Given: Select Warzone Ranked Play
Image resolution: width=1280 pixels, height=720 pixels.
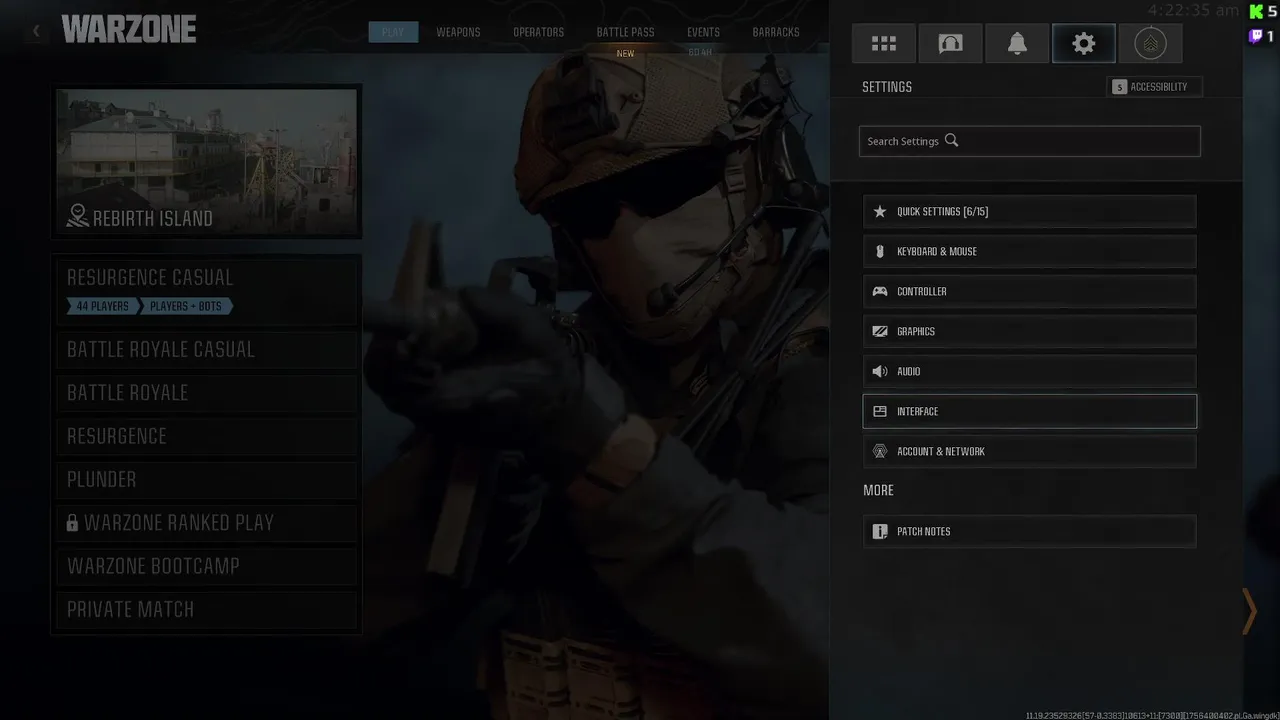Looking at the screenshot, I should point(207,523).
